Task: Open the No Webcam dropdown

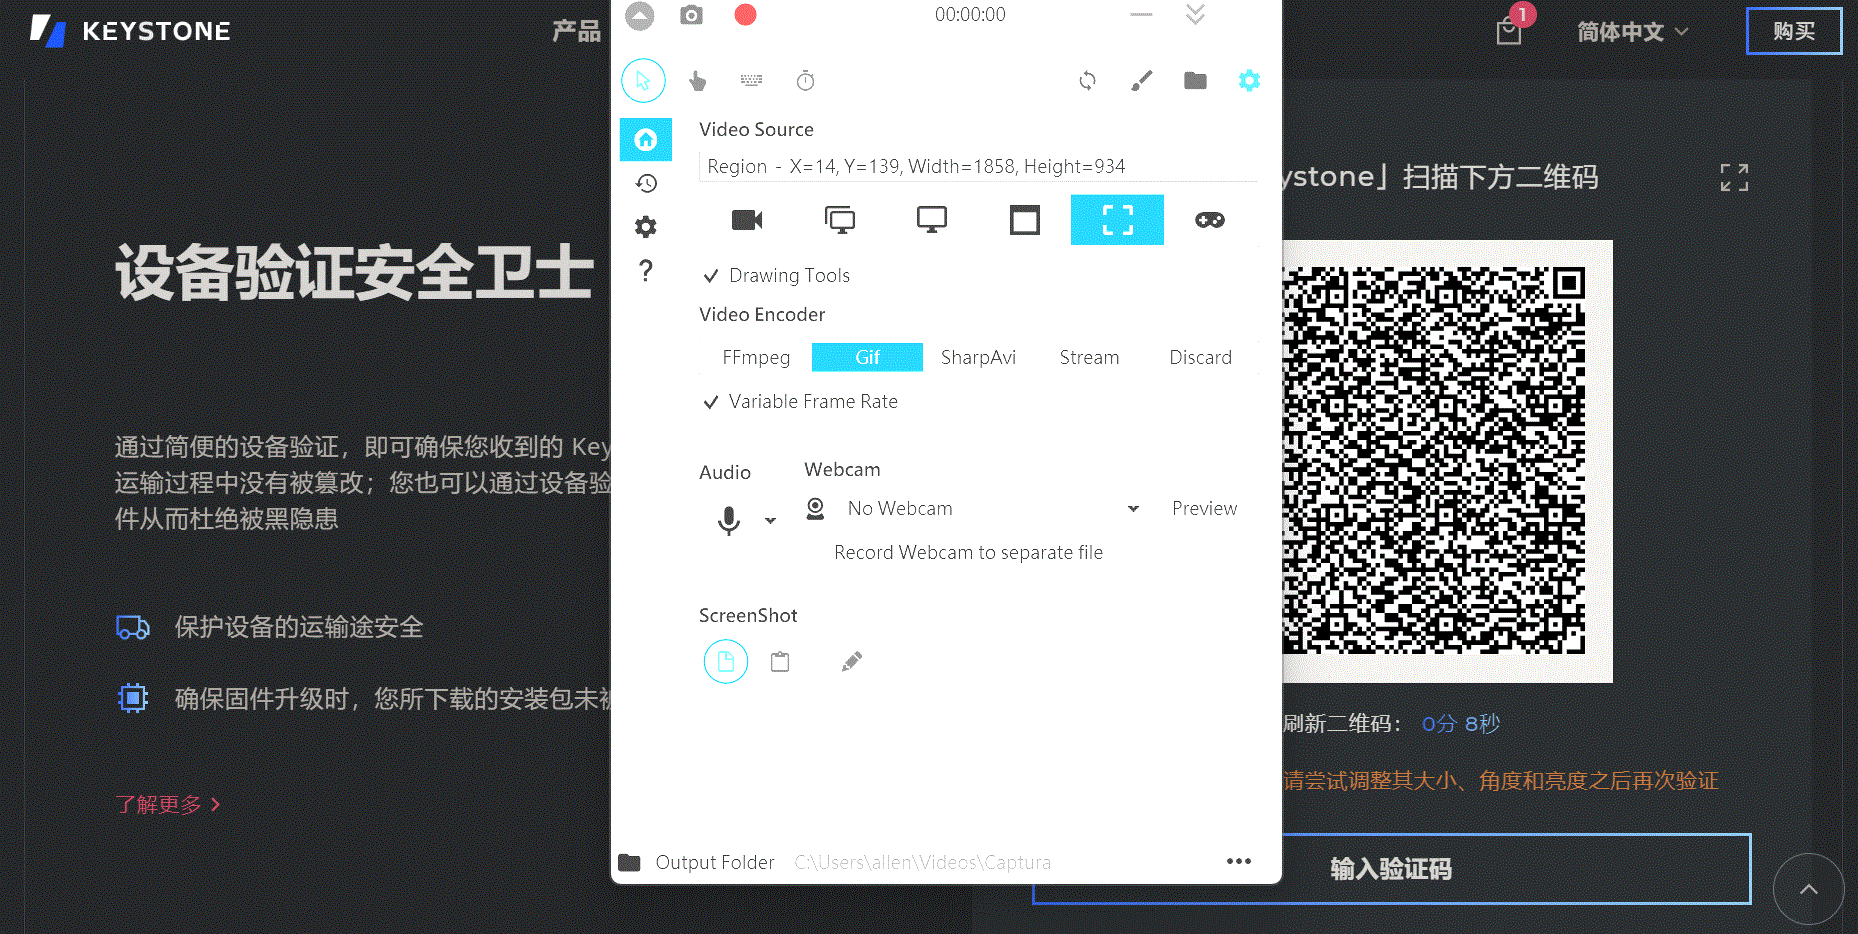Action: pyautogui.click(x=992, y=509)
